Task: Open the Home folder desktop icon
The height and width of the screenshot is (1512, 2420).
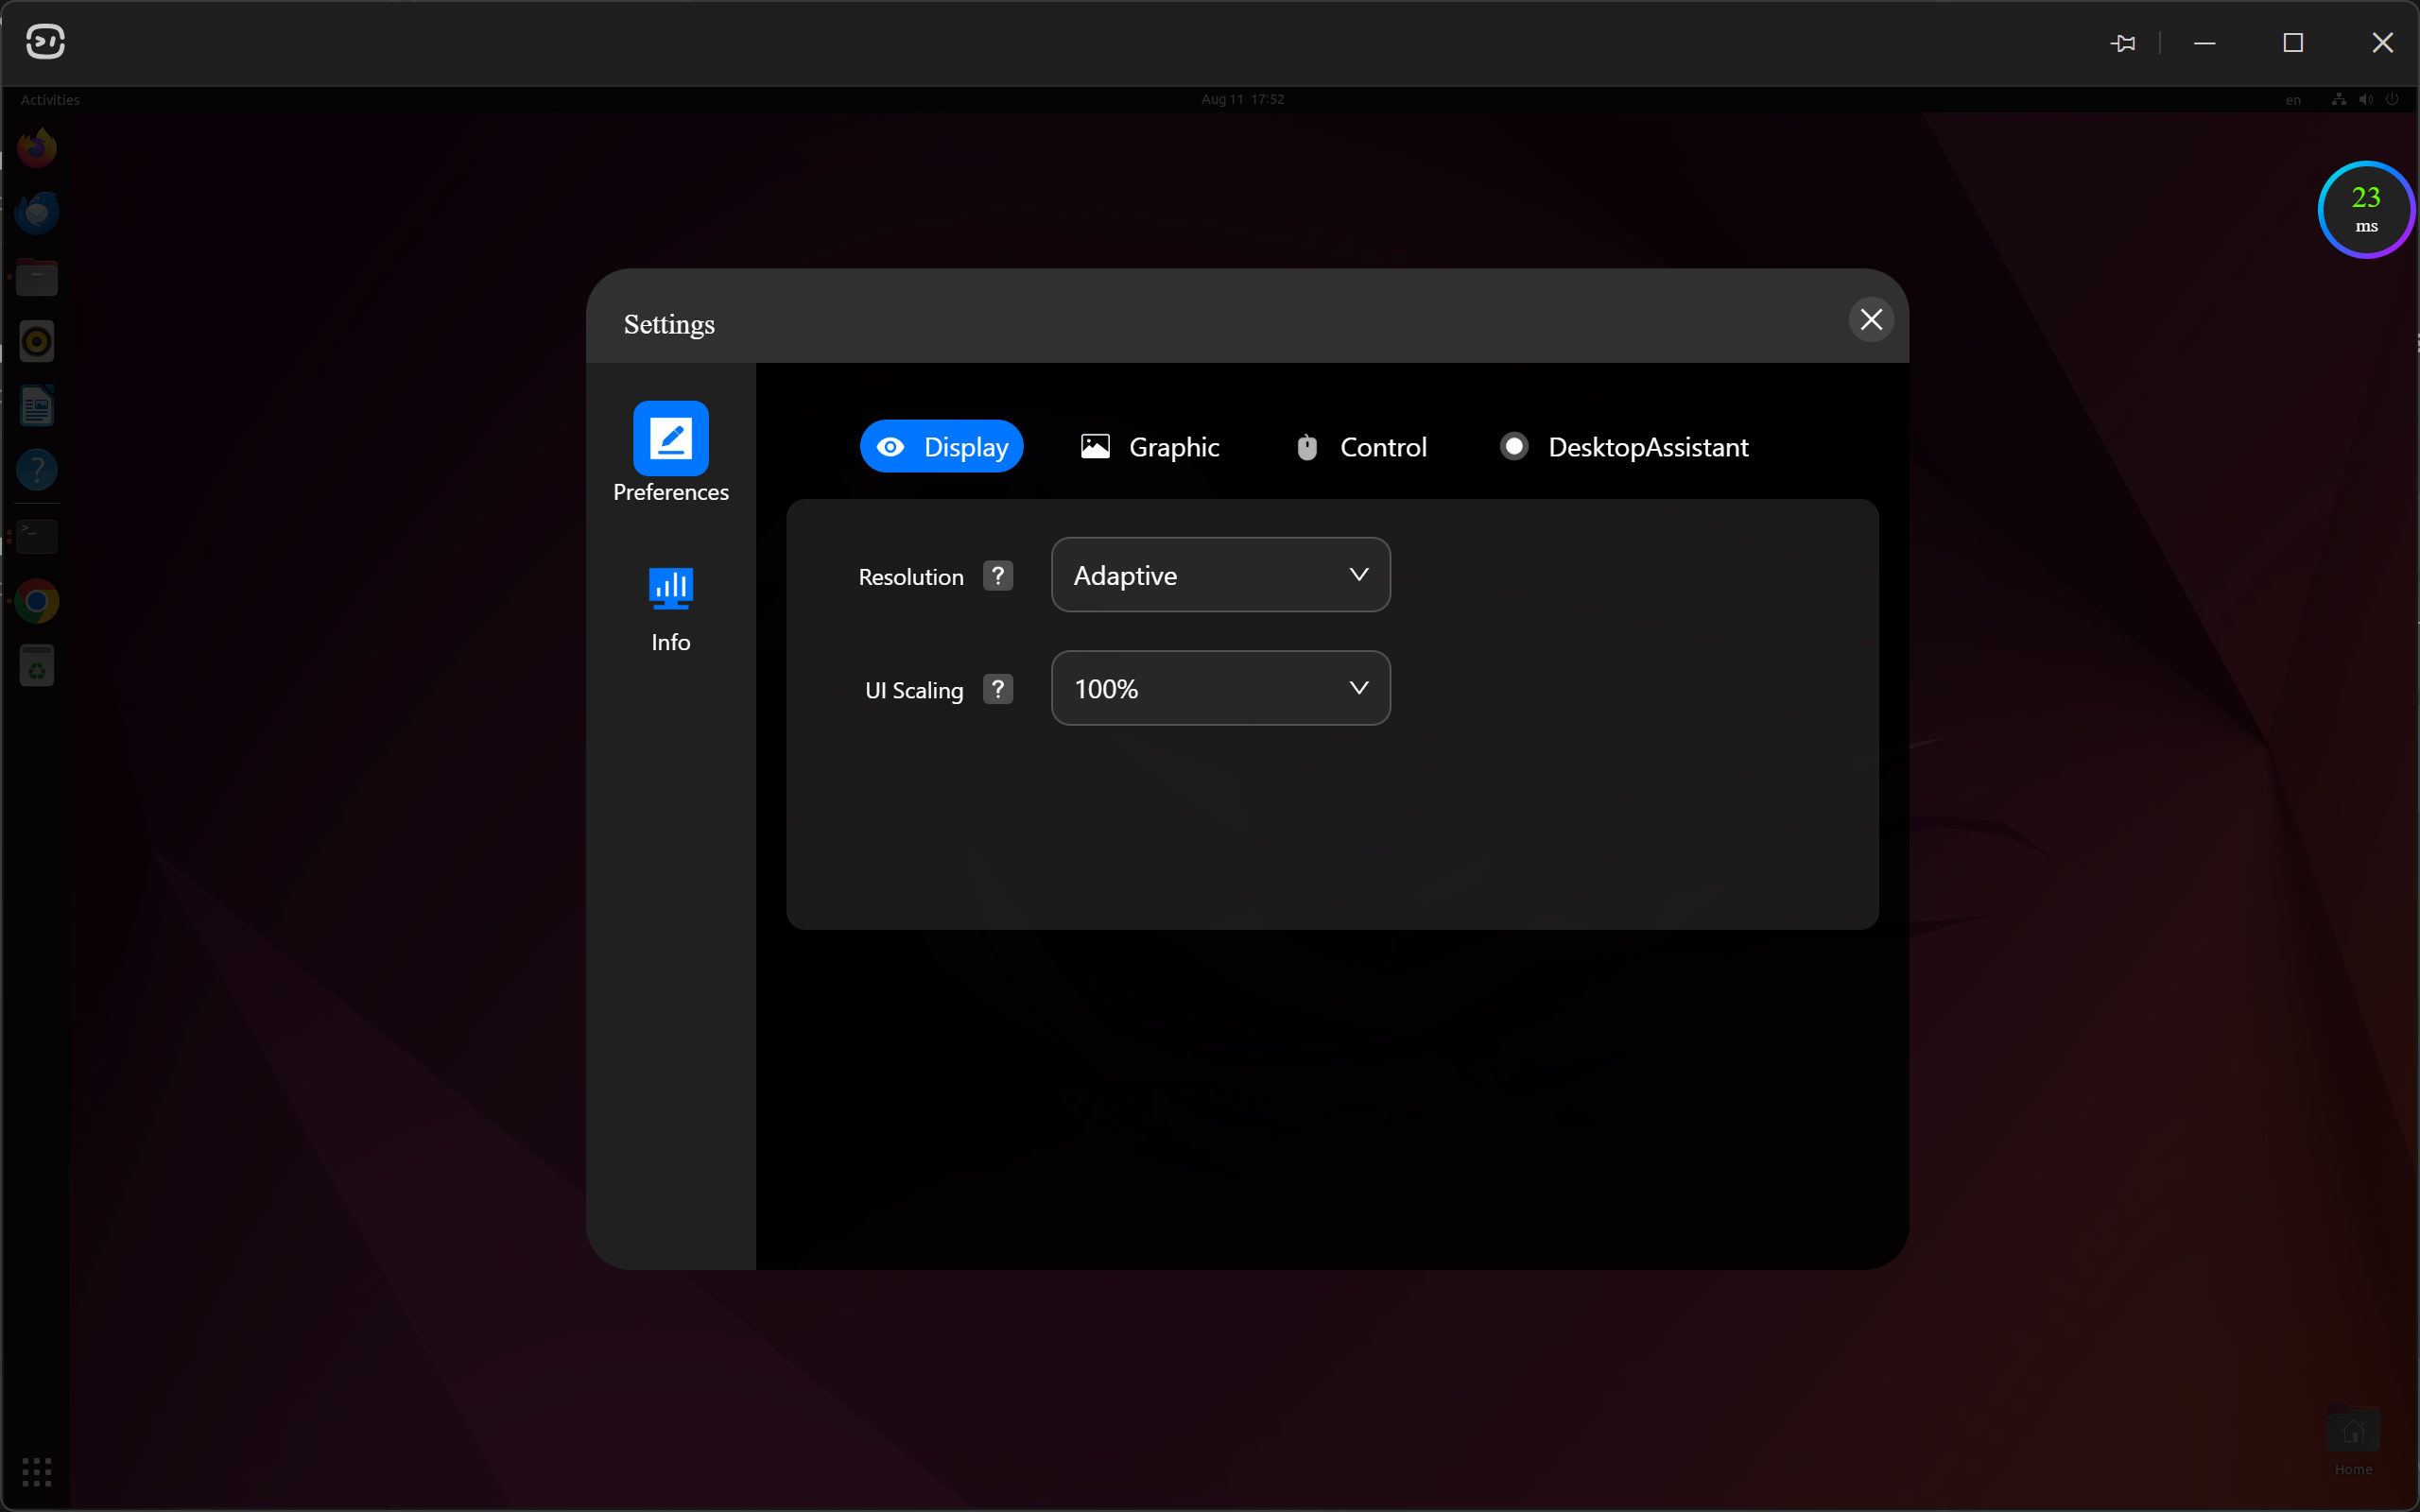Action: (x=2353, y=1441)
